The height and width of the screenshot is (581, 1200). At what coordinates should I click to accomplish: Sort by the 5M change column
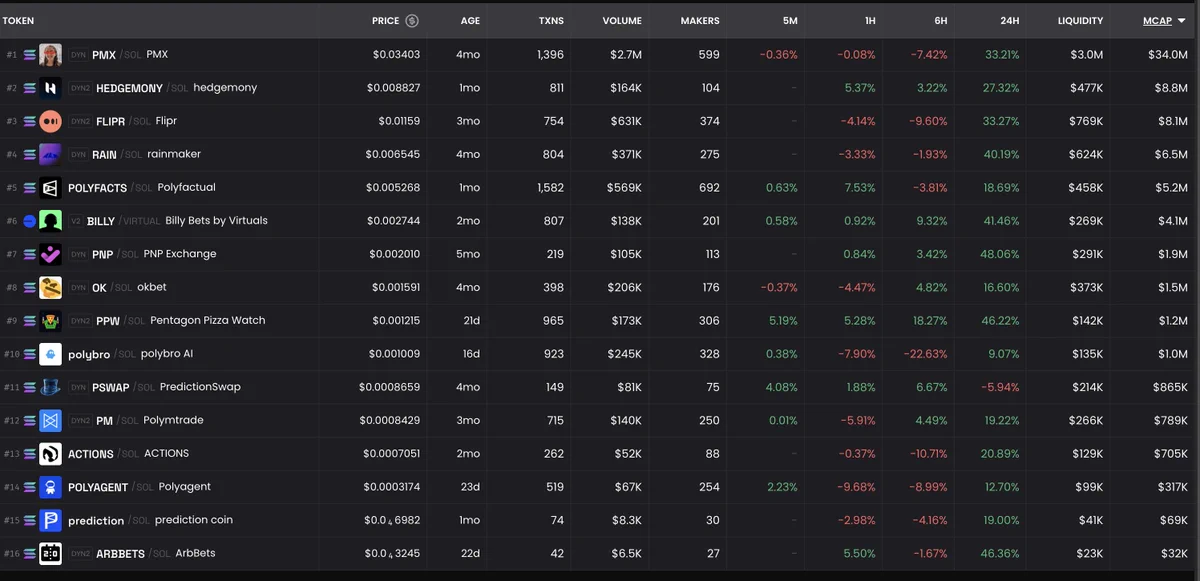click(790, 21)
